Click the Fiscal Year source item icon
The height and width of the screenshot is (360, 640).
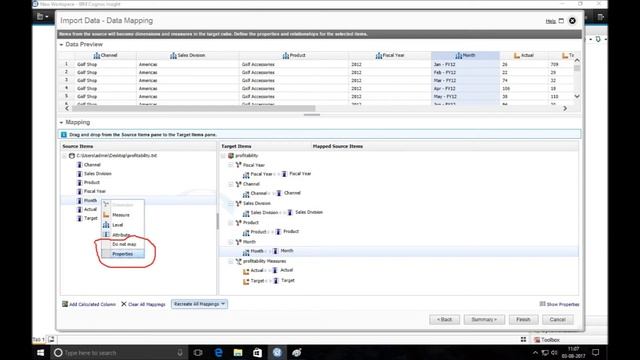(80, 191)
